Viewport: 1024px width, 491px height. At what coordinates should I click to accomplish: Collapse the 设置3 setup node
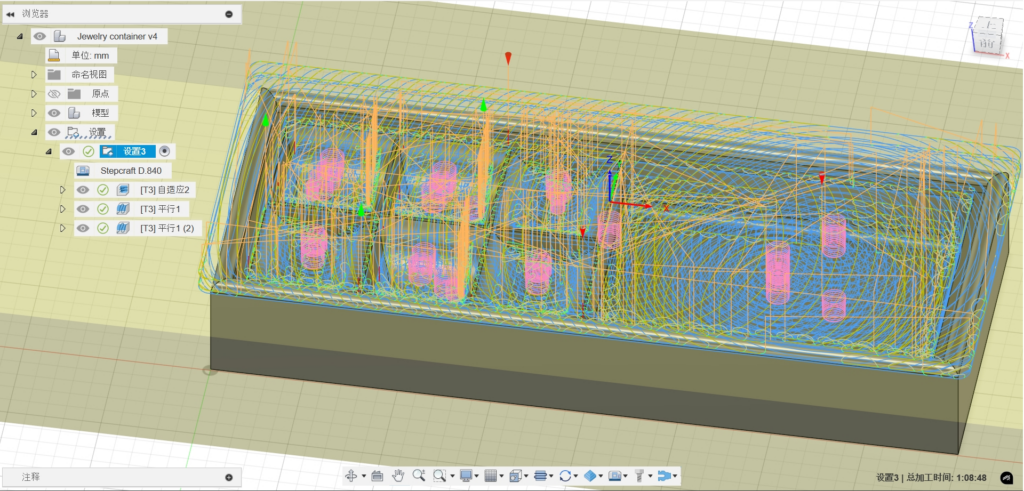coord(48,151)
